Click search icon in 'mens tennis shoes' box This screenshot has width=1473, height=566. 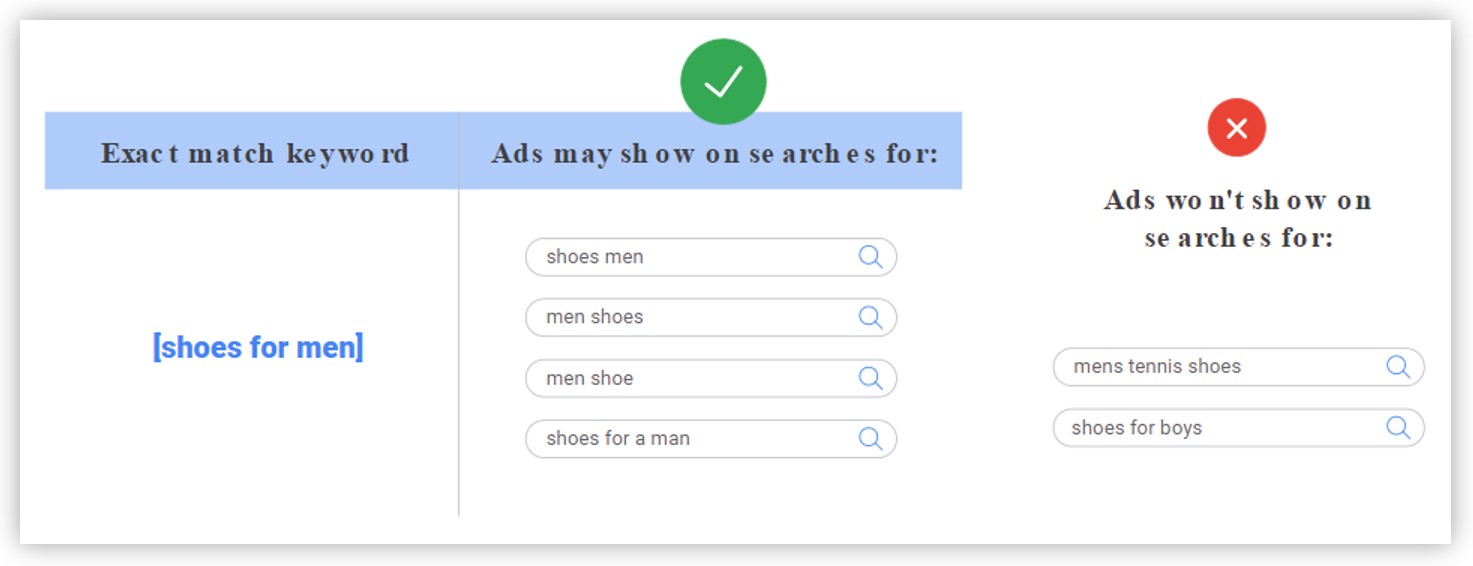point(1398,367)
